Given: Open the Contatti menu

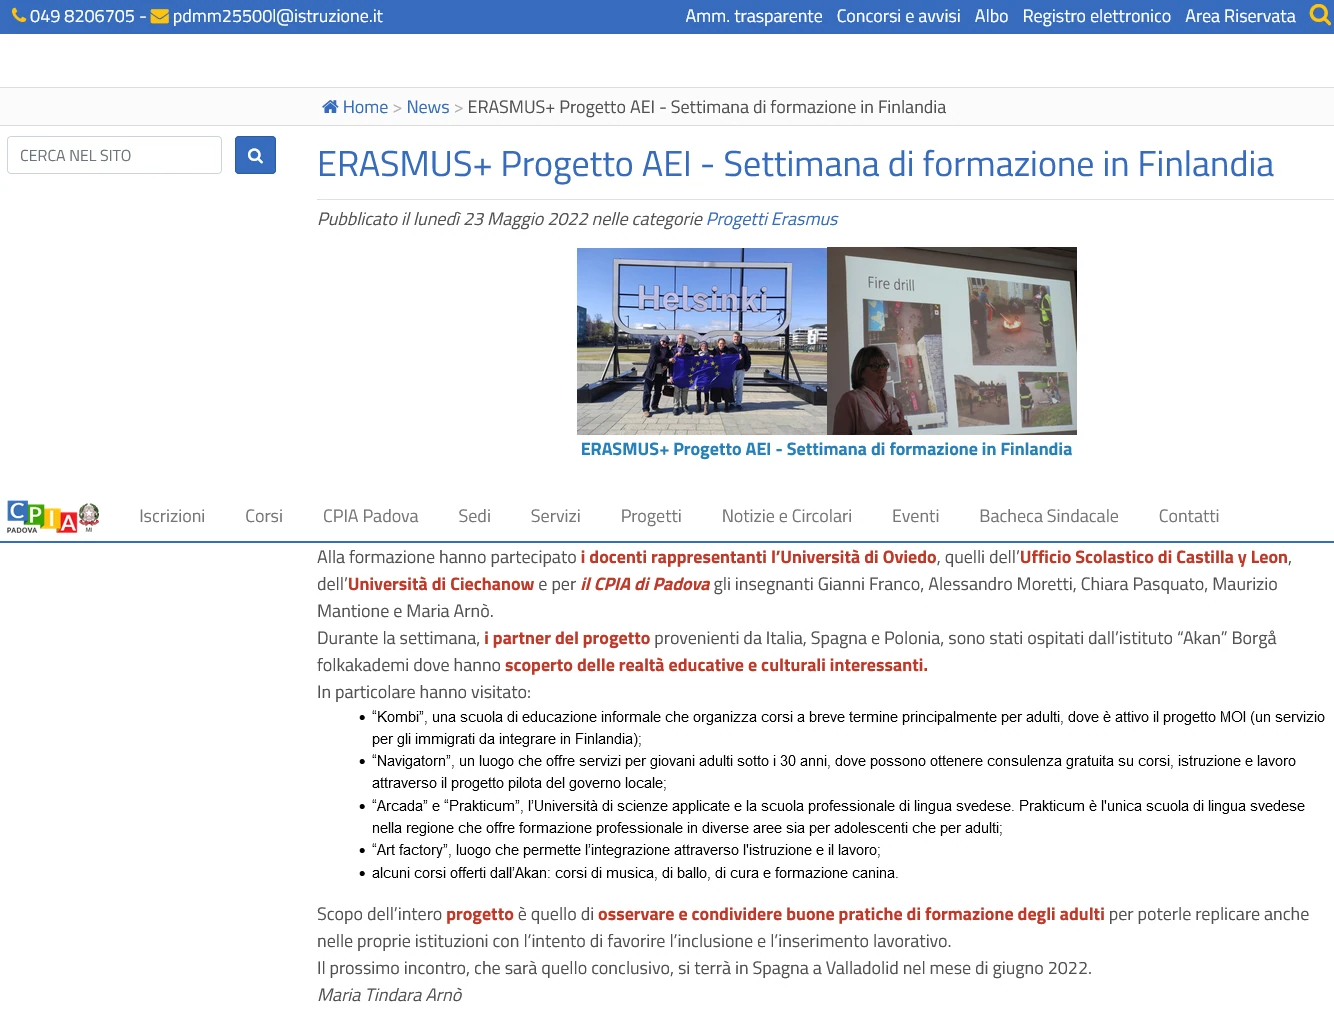Looking at the screenshot, I should tap(1188, 516).
